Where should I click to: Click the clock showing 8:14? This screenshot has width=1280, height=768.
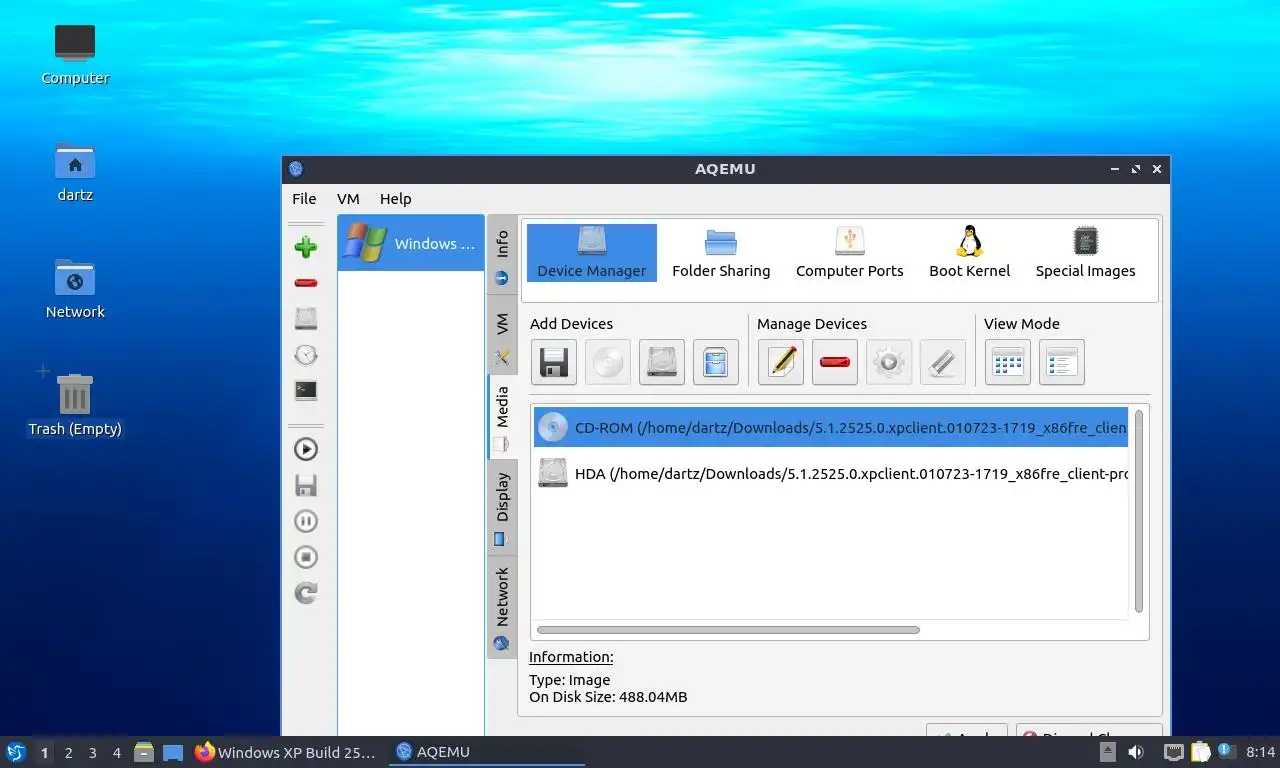click(1261, 752)
